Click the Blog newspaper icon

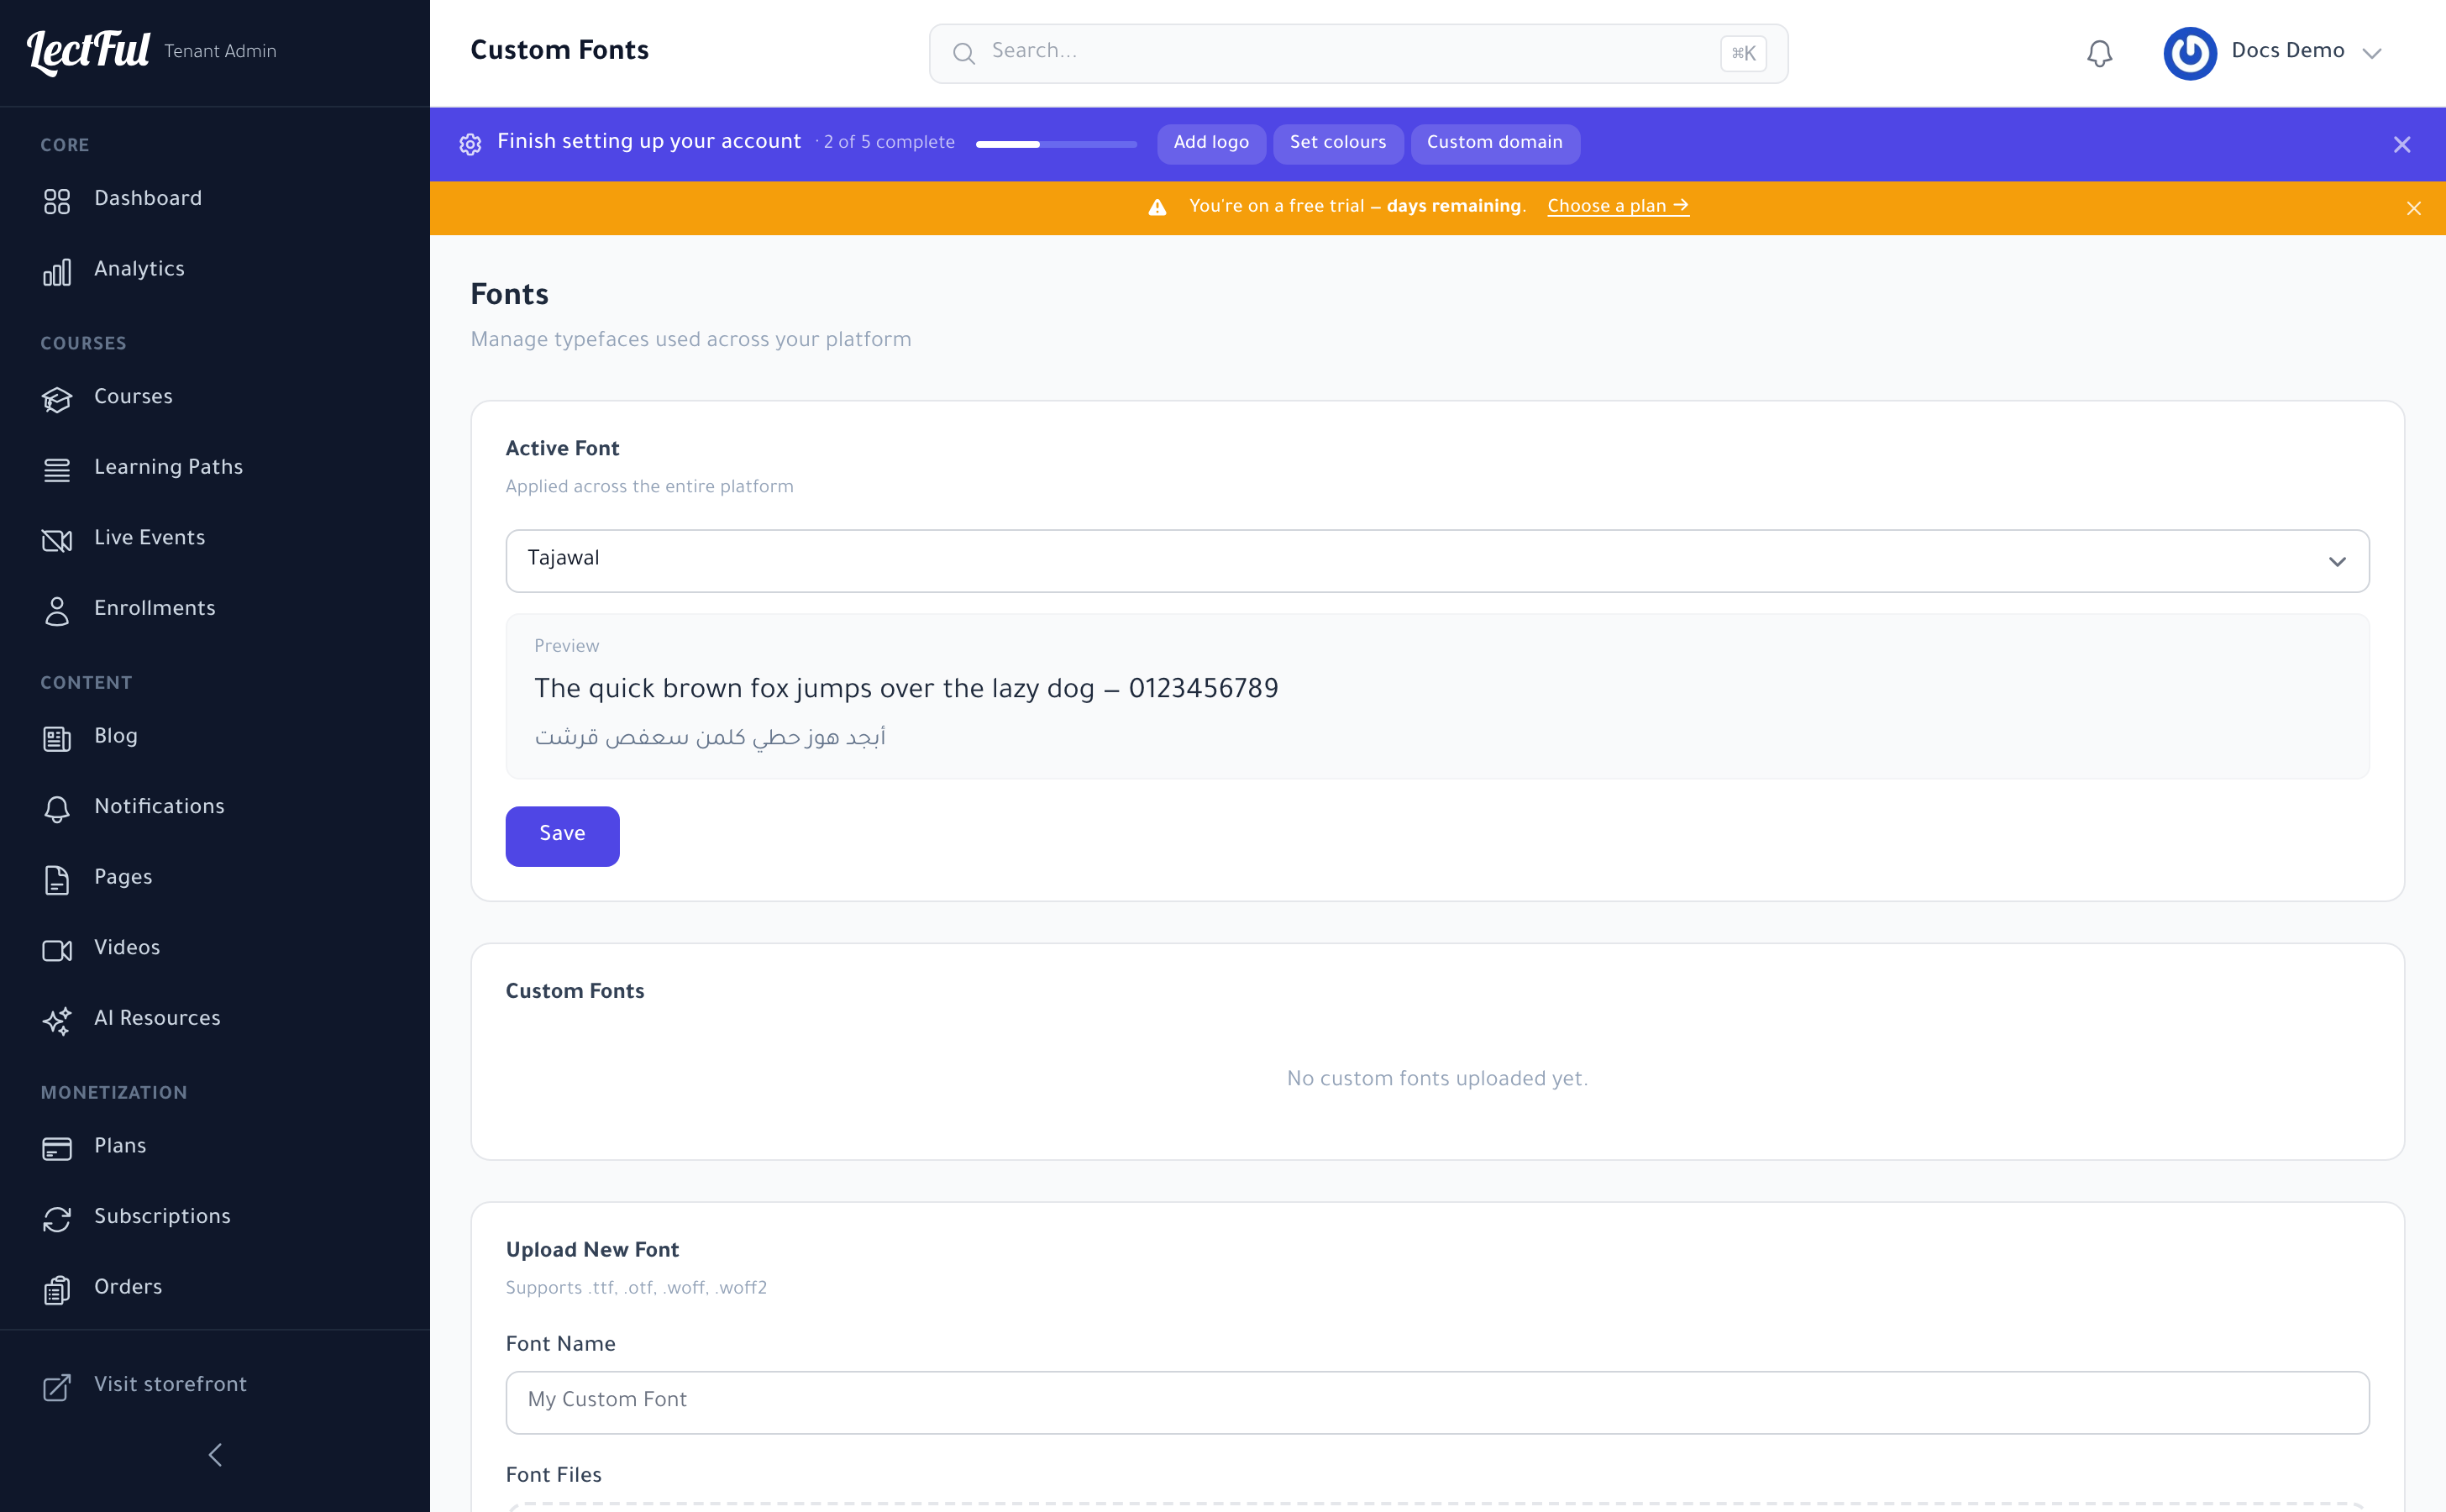tap(57, 739)
